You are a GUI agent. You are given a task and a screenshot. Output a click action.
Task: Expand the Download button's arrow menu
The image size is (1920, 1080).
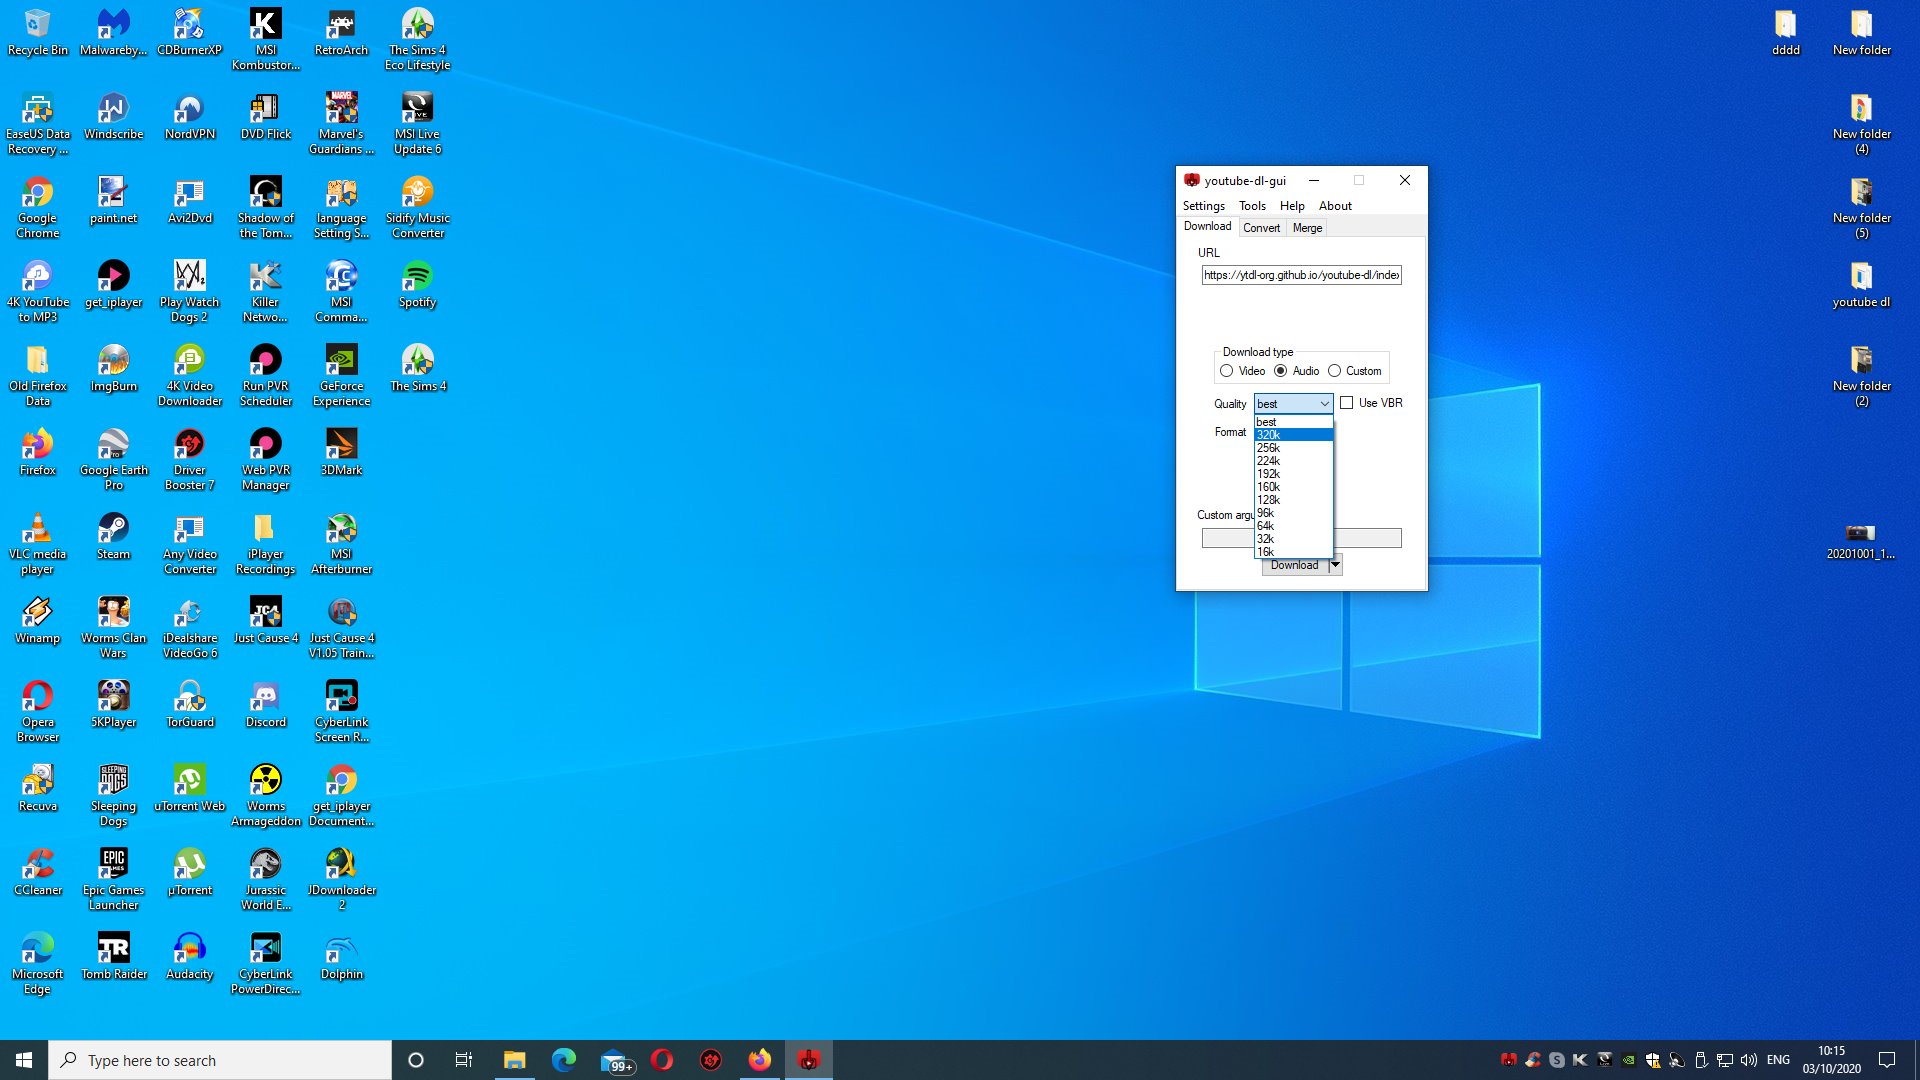pyautogui.click(x=1335, y=565)
